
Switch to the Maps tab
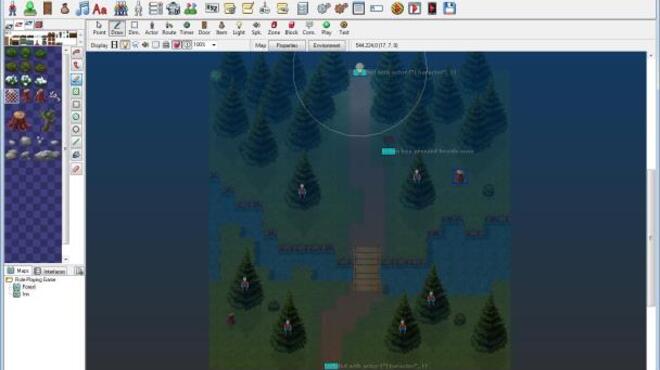point(19,271)
